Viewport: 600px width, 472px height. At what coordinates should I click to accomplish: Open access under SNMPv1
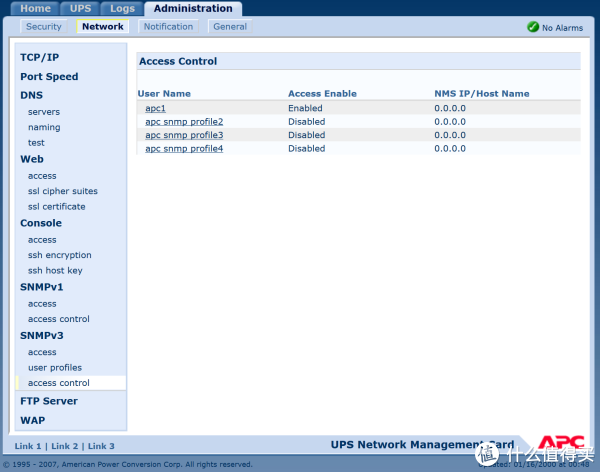point(42,304)
